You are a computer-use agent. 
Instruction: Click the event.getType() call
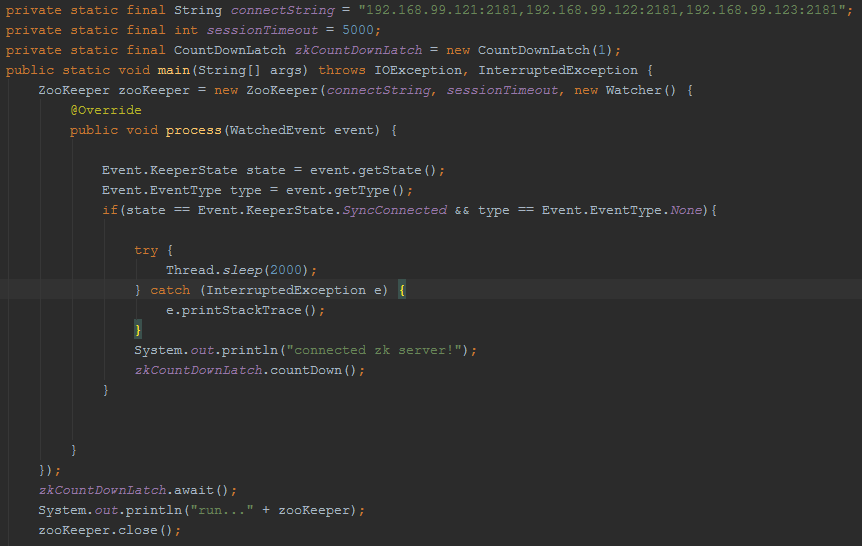pyautogui.click(x=345, y=190)
